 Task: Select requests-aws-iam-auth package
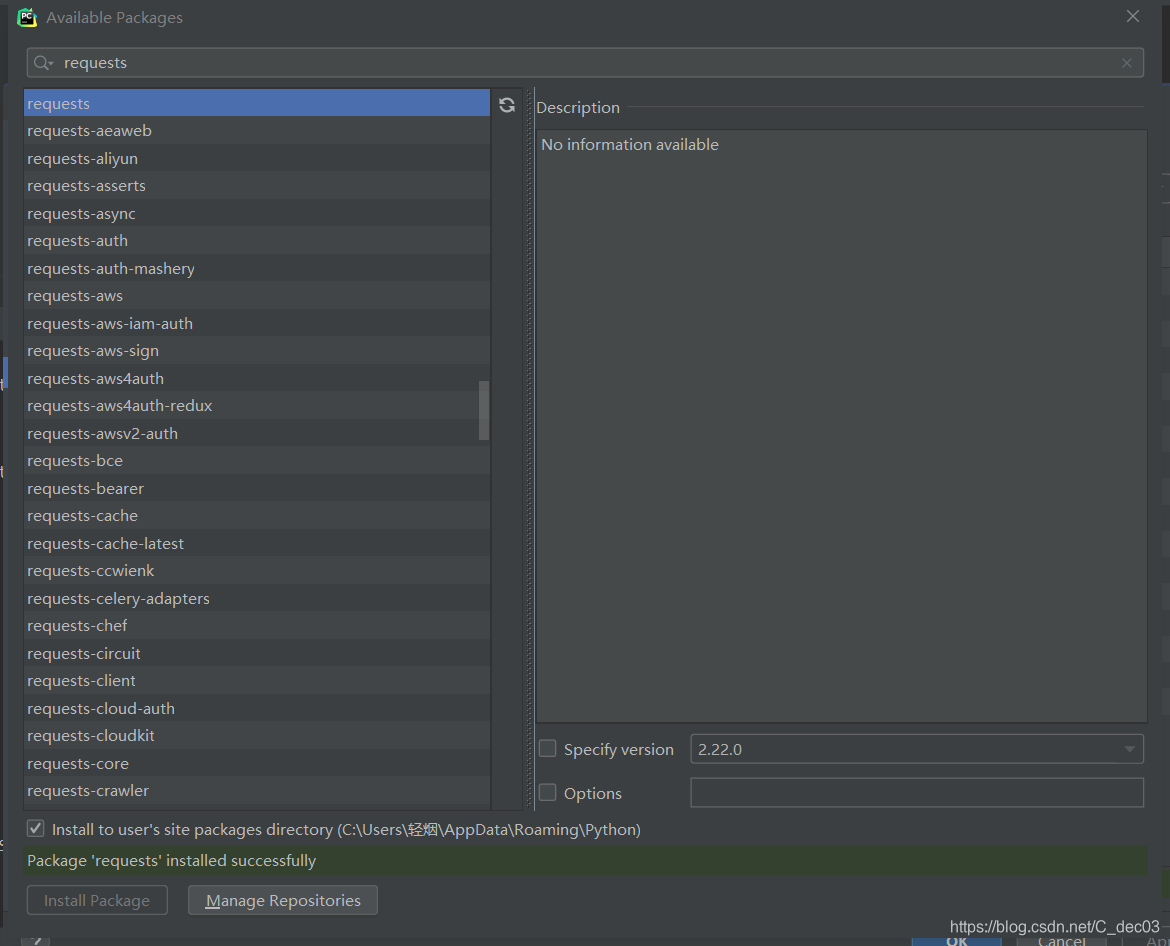pos(257,323)
